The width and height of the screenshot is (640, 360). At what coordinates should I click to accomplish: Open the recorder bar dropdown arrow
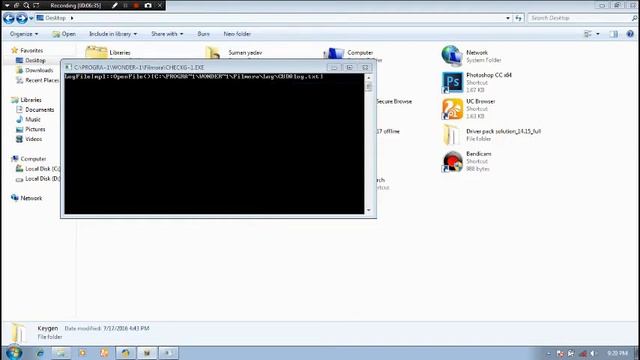(7, 5)
